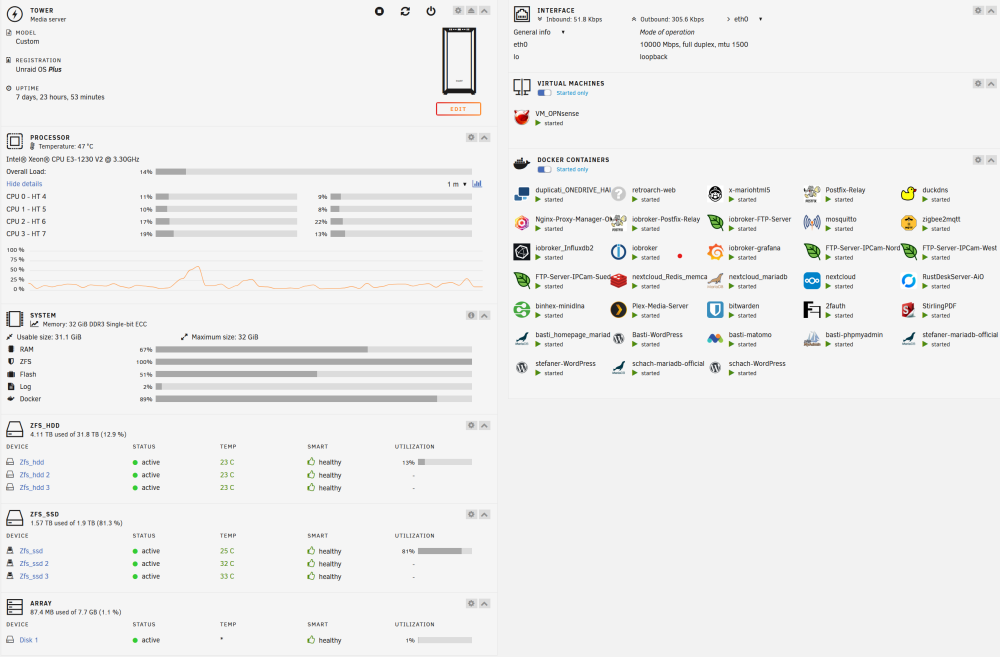This screenshot has width=1000, height=657.
Task: Click the Overall Load progress bar
Action: [314, 172]
